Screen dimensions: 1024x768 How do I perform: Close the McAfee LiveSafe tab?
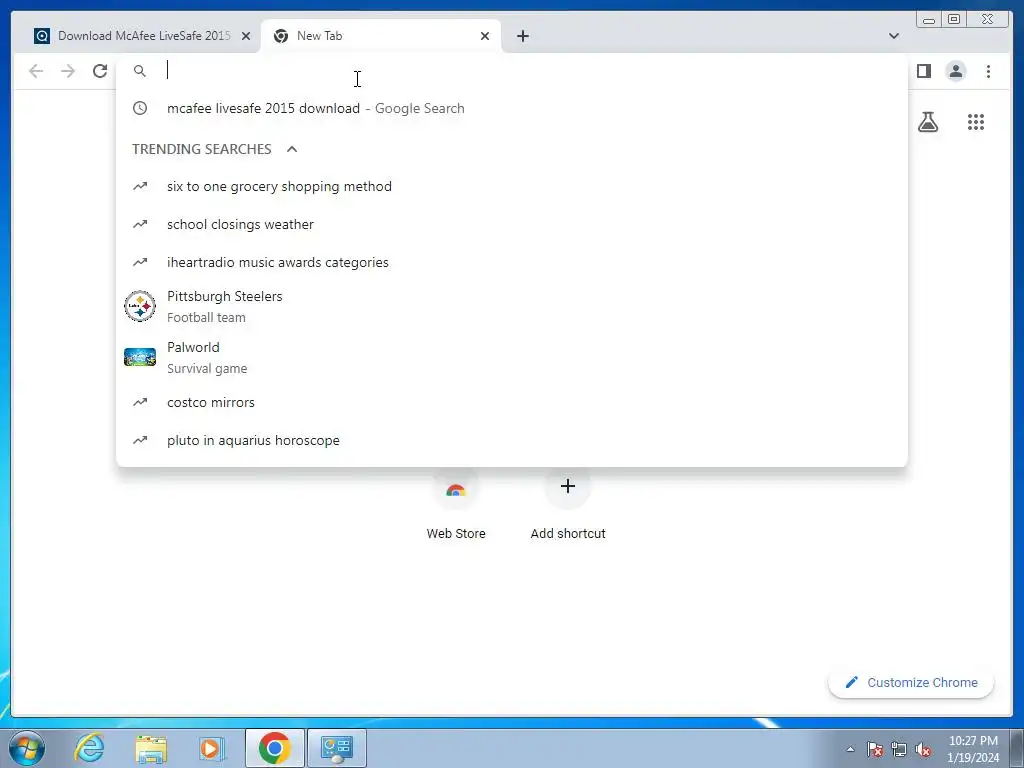click(x=246, y=36)
